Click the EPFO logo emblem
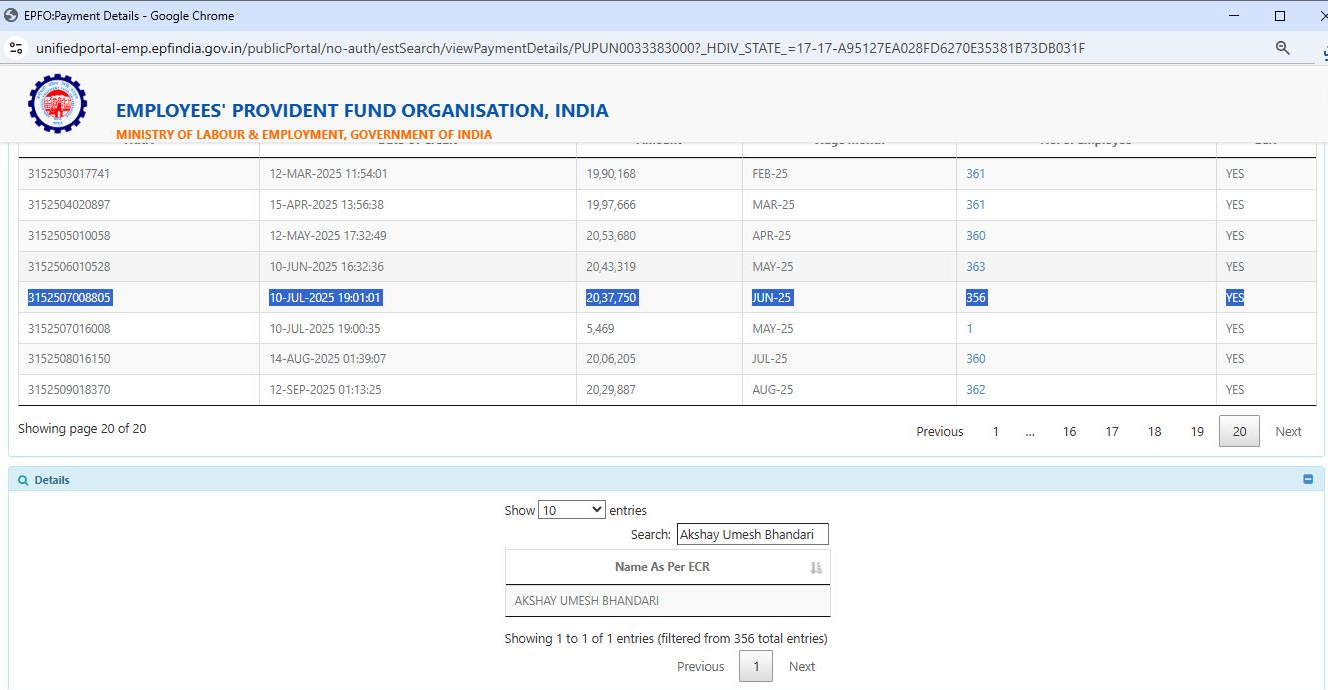The height and width of the screenshot is (690, 1328). [x=57, y=104]
